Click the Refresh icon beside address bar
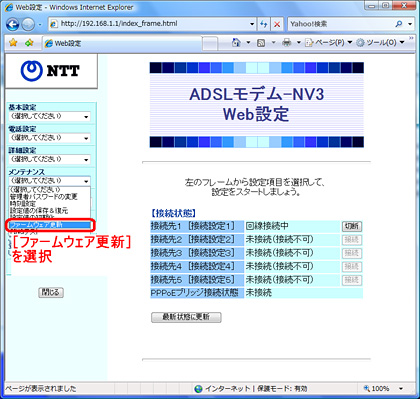 pyautogui.click(x=264, y=24)
